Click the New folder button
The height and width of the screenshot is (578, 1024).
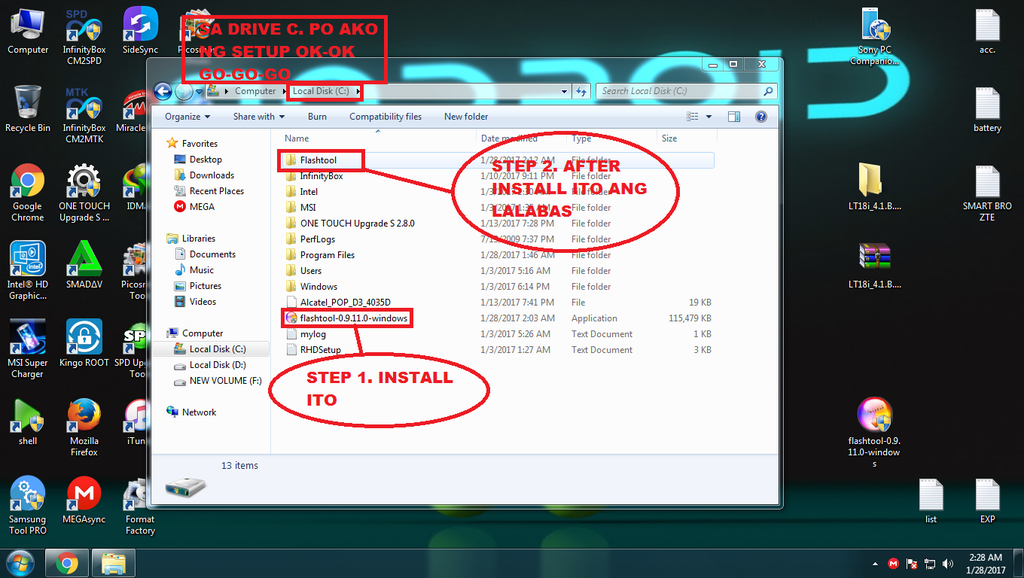tap(466, 116)
